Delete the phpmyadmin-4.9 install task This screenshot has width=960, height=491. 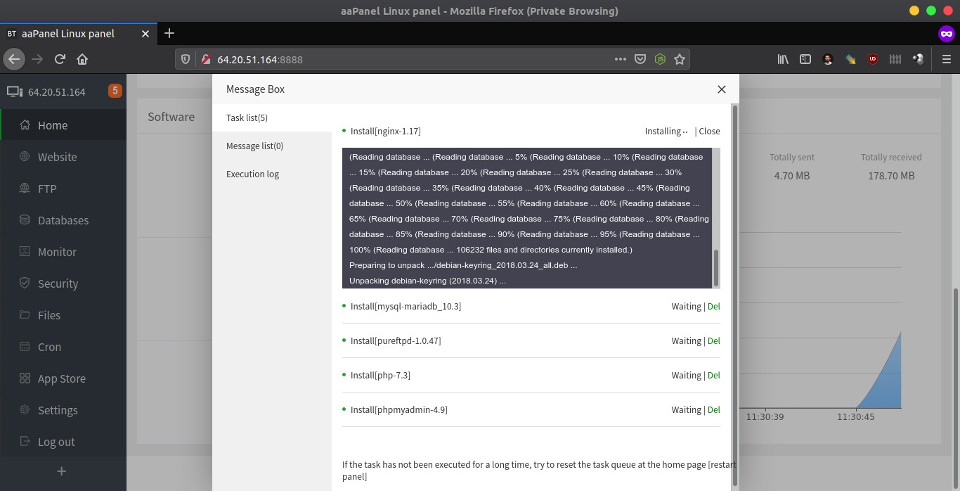pos(714,410)
